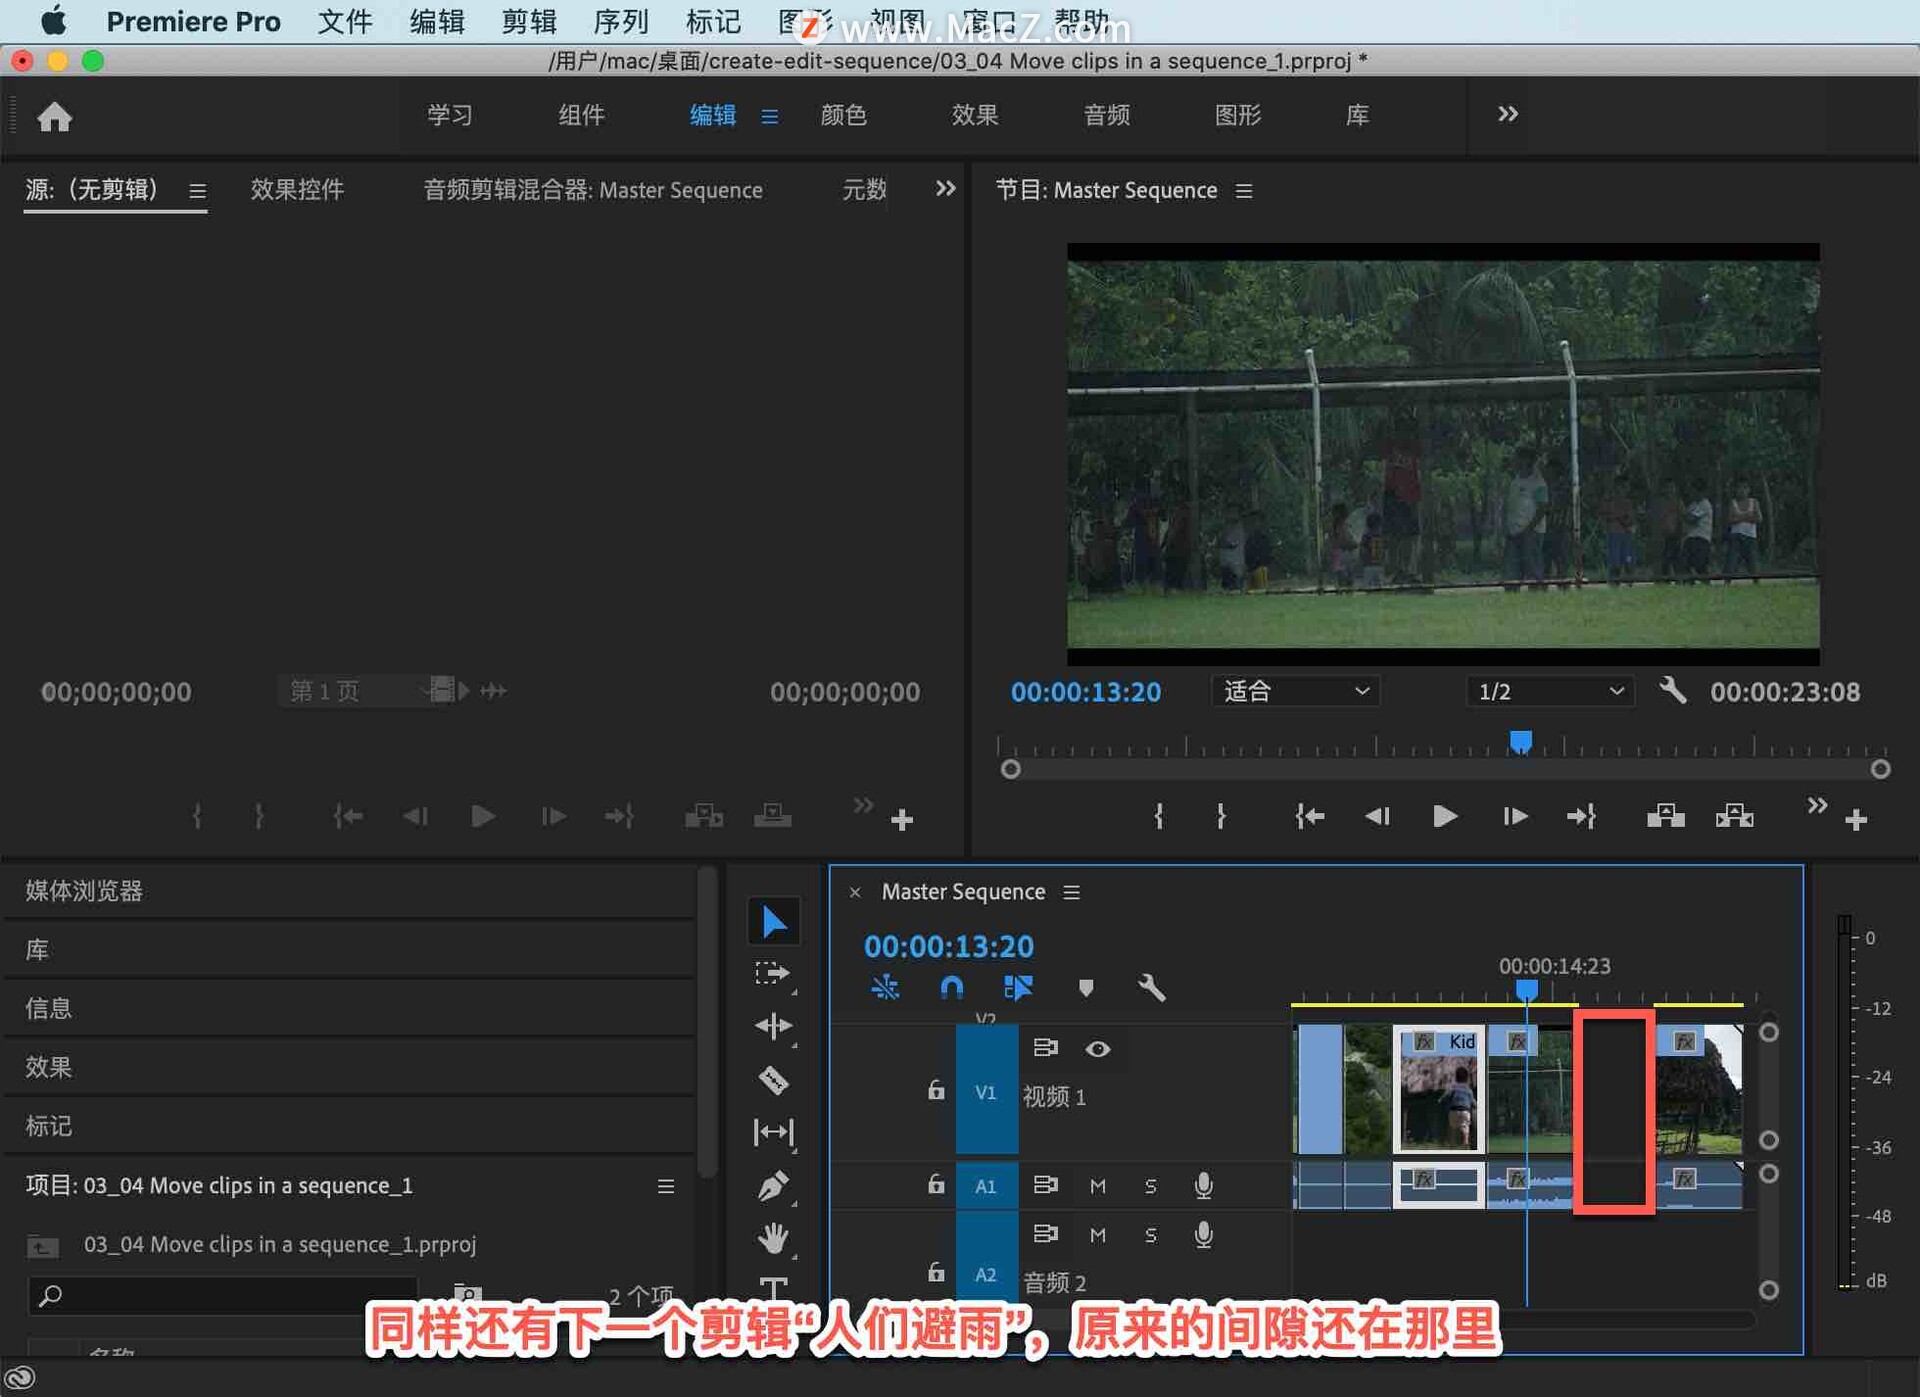Toggle snapping in the timeline
This screenshot has height=1397, width=1920.
(952, 988)
